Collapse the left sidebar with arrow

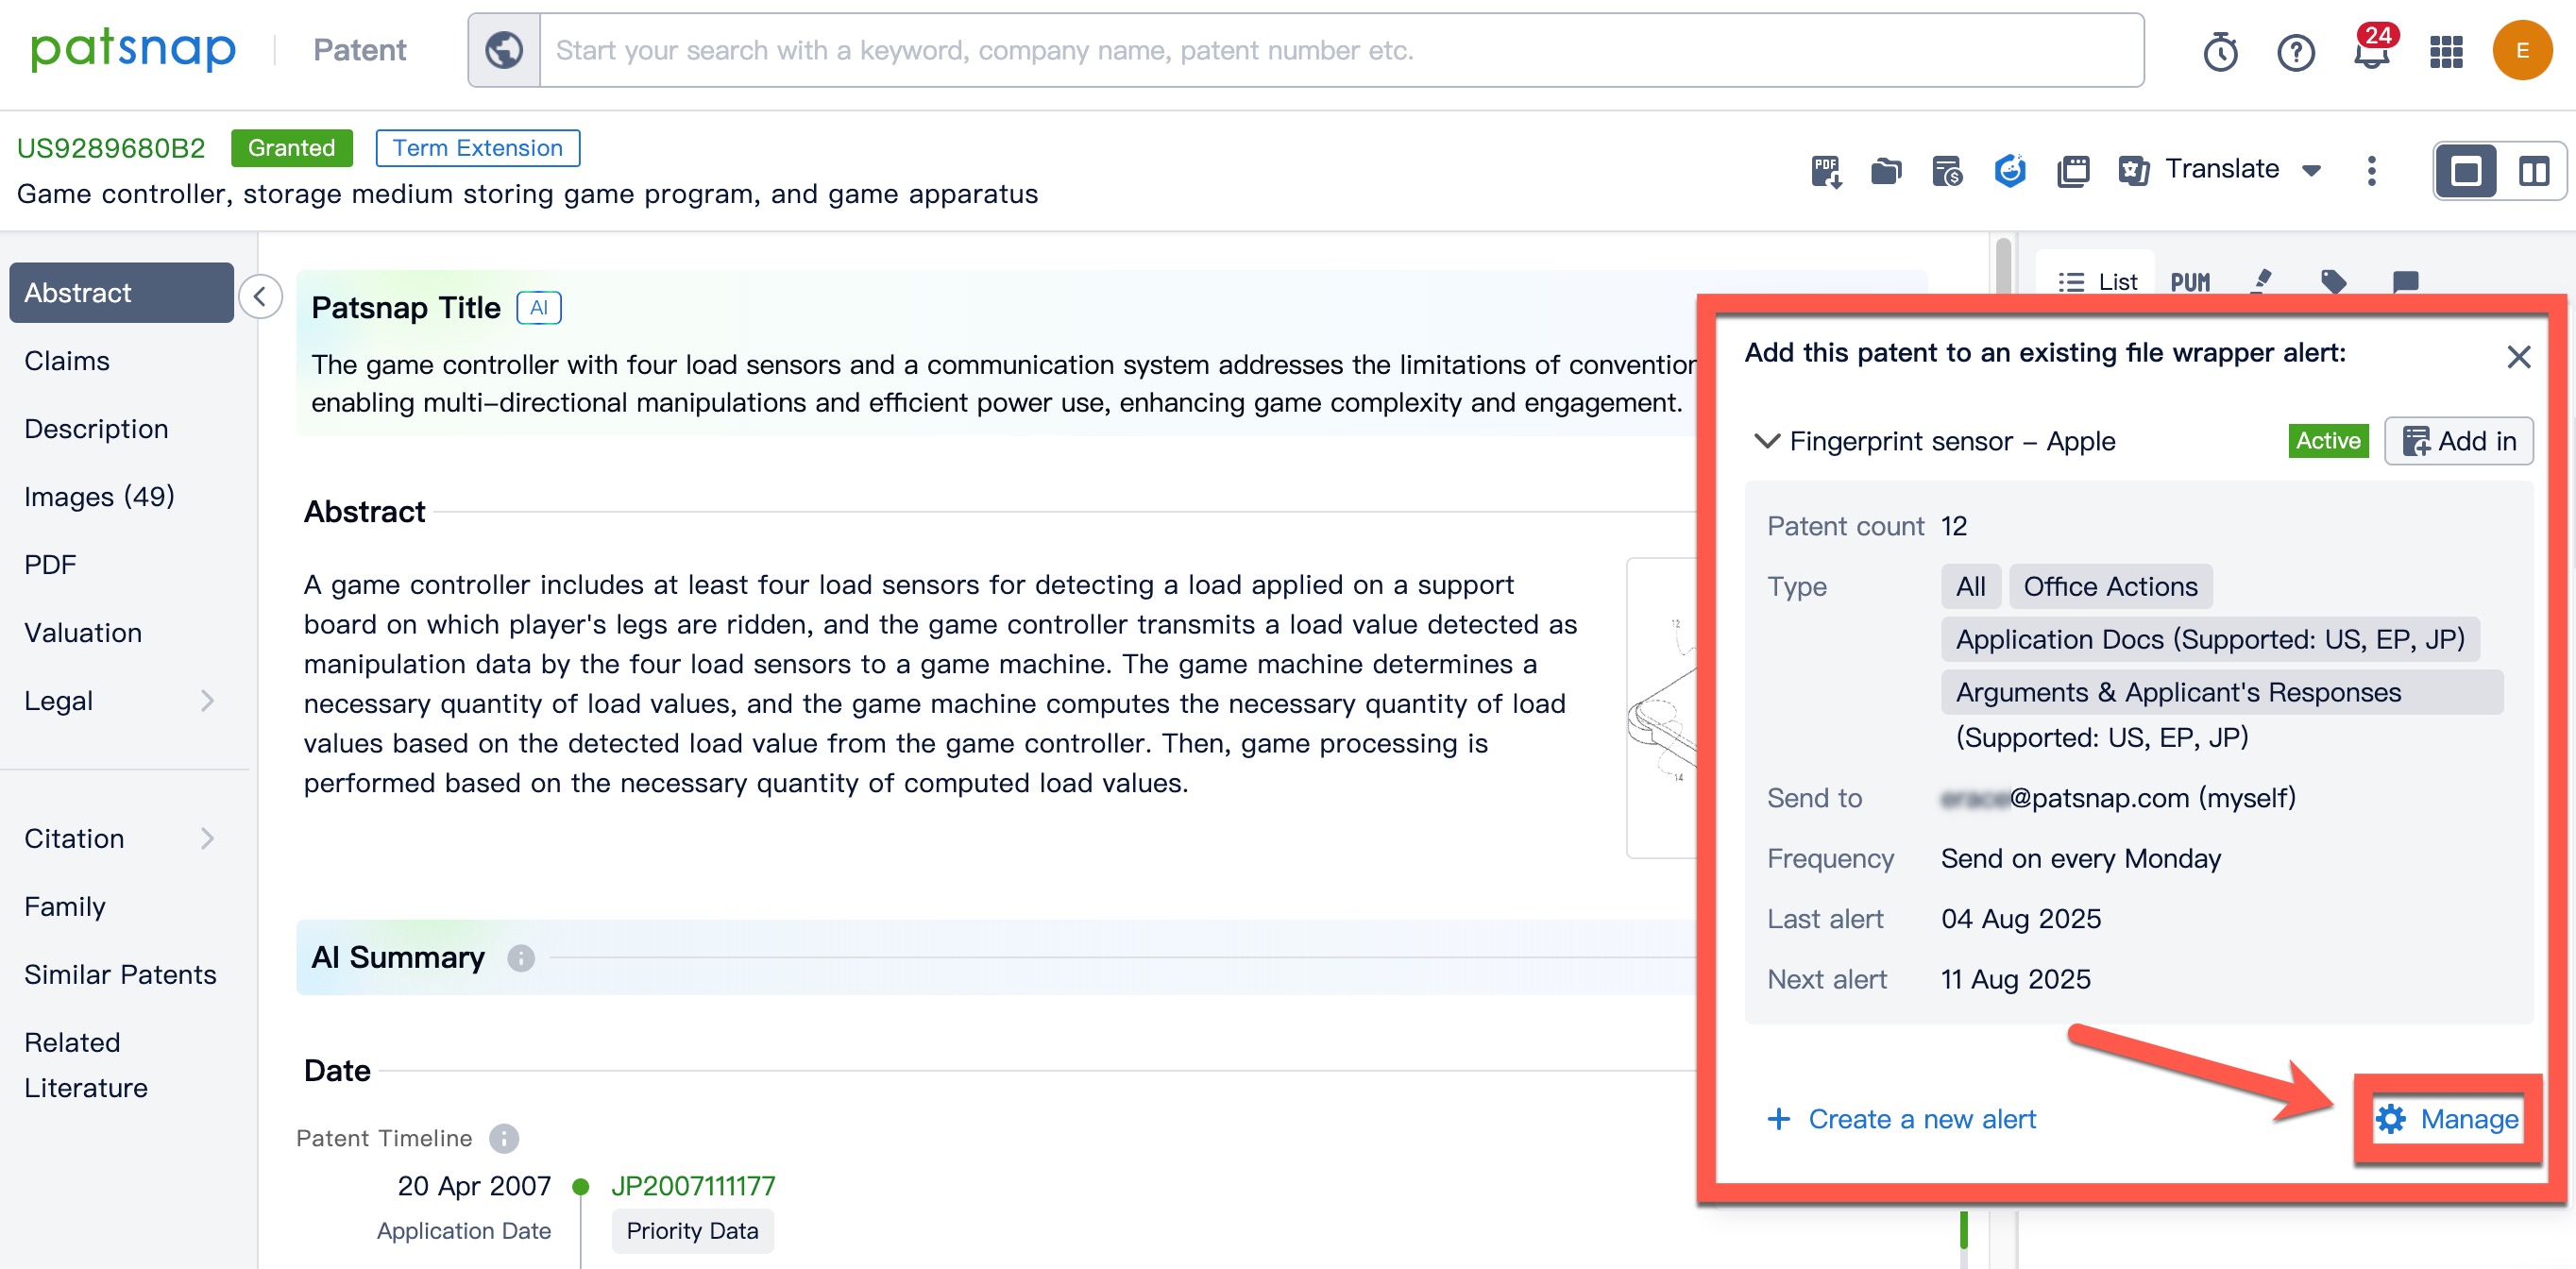tap(260, 296)
